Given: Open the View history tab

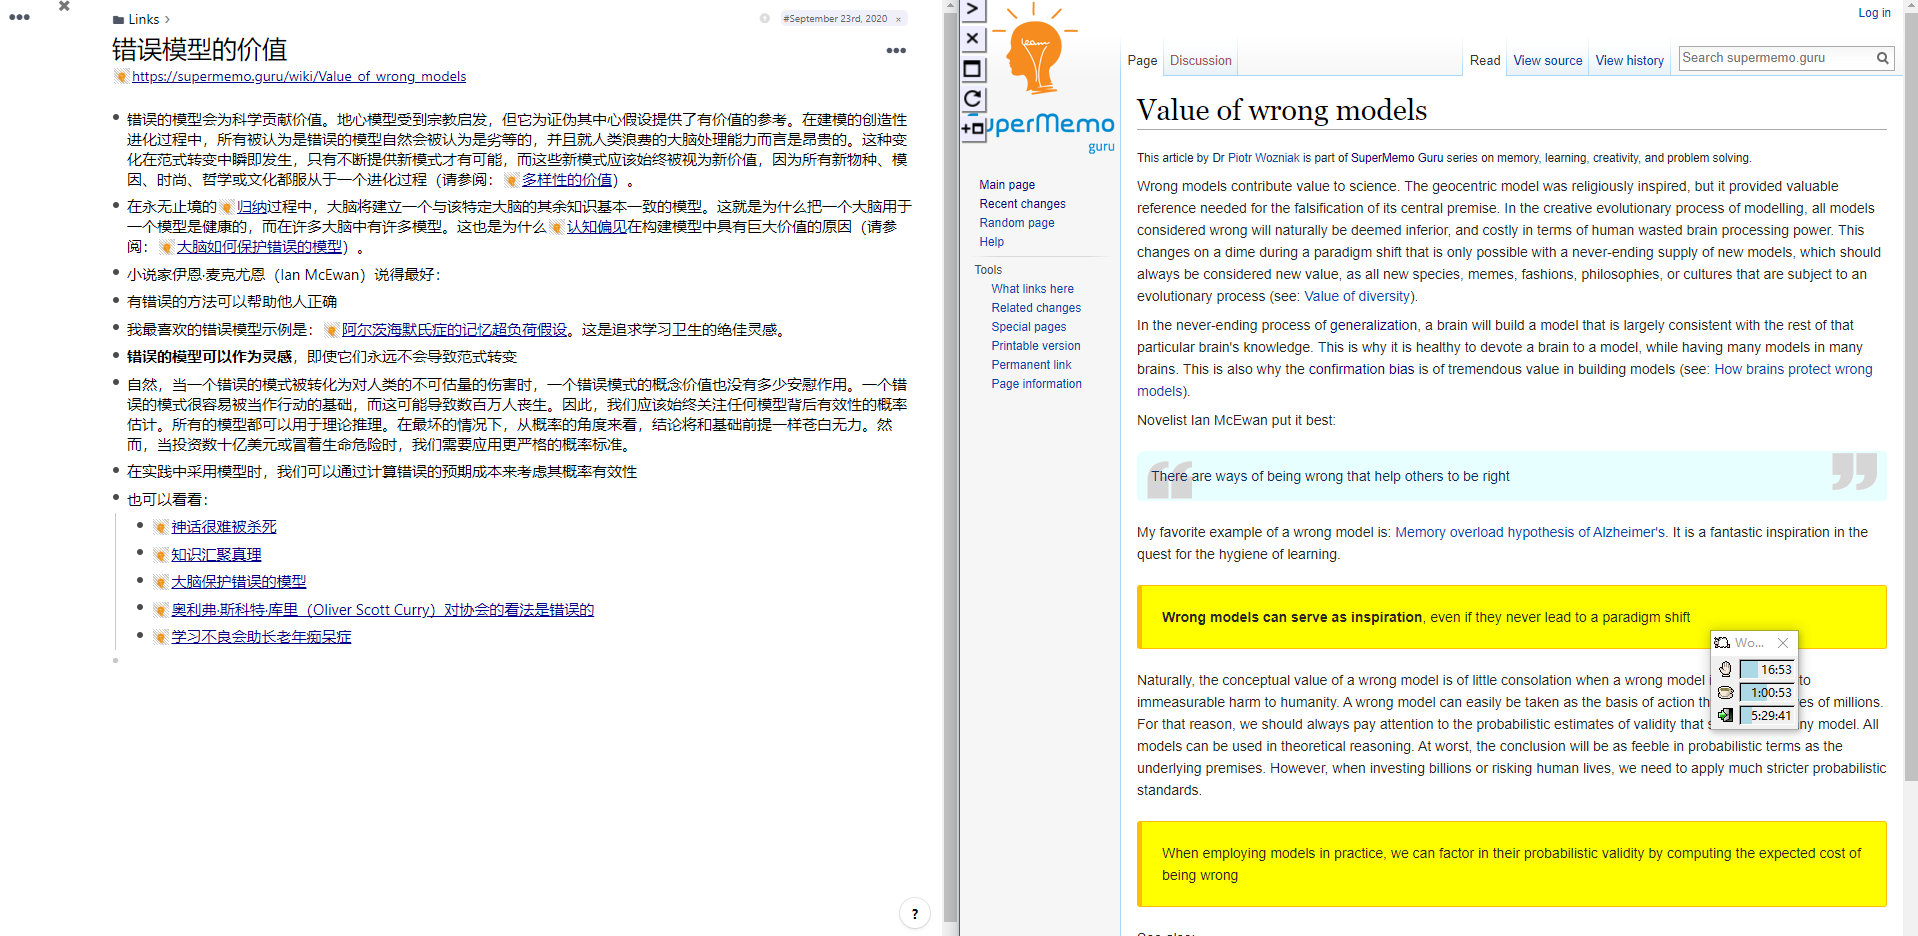Looking at the screenshot, I should (x=1629, y=60).
